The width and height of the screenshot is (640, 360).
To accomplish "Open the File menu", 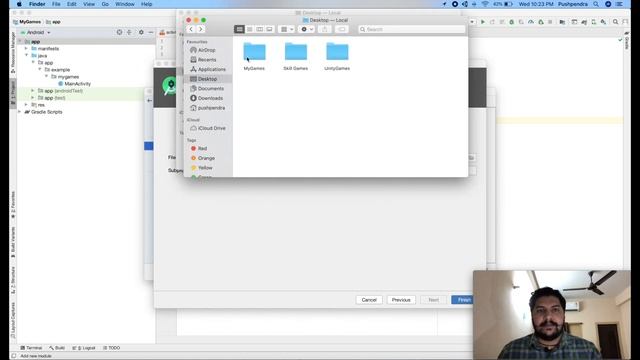I will pos(56,4).
